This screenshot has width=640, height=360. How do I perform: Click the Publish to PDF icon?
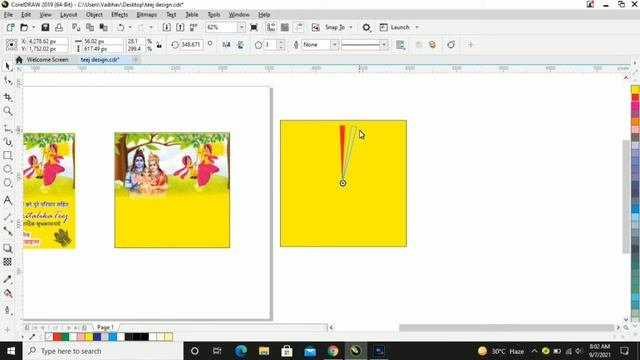click(x=193, y=27)
